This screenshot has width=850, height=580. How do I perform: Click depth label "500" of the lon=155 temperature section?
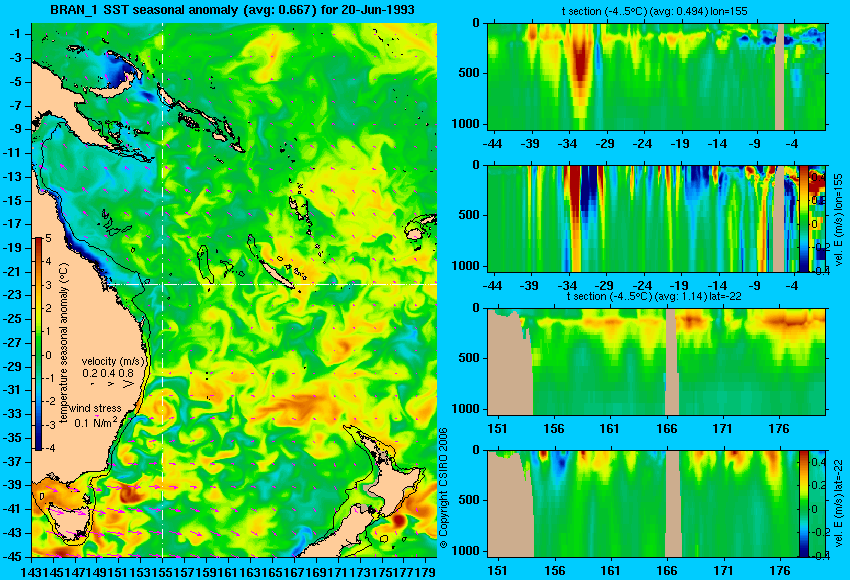point(469,73)
